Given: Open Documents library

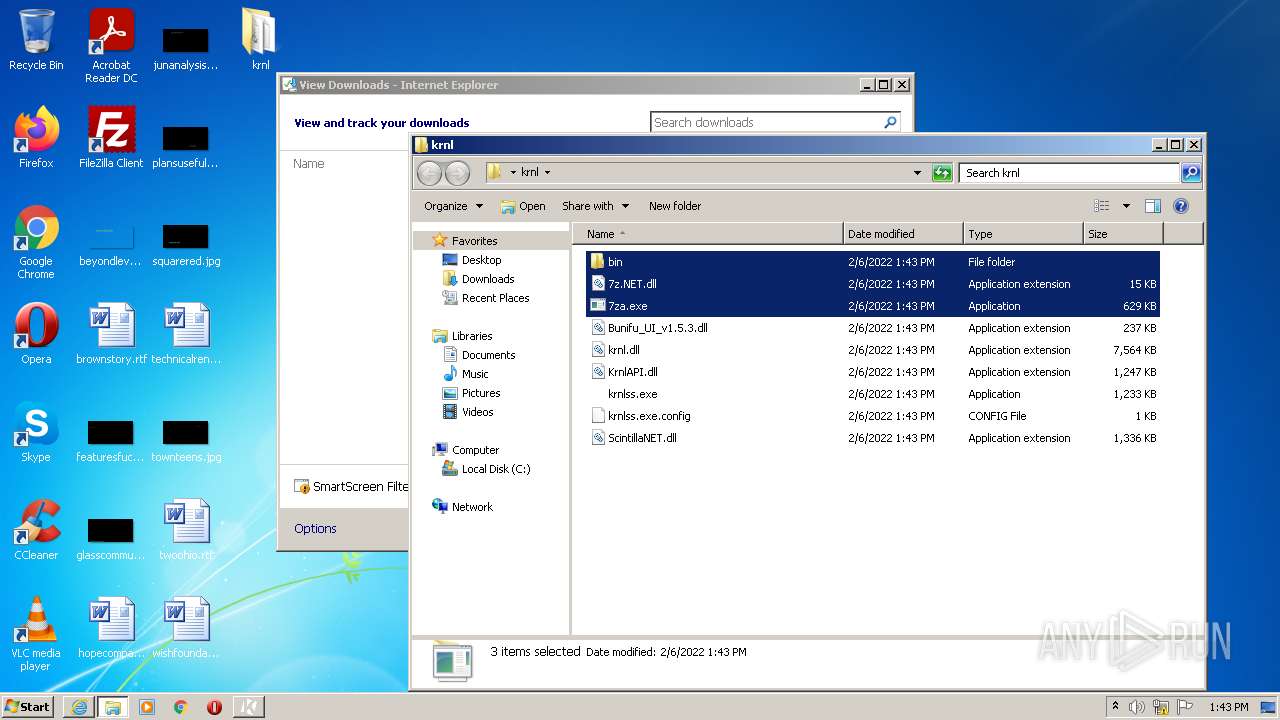Looking at the screenshot, I should coord(488,355).
